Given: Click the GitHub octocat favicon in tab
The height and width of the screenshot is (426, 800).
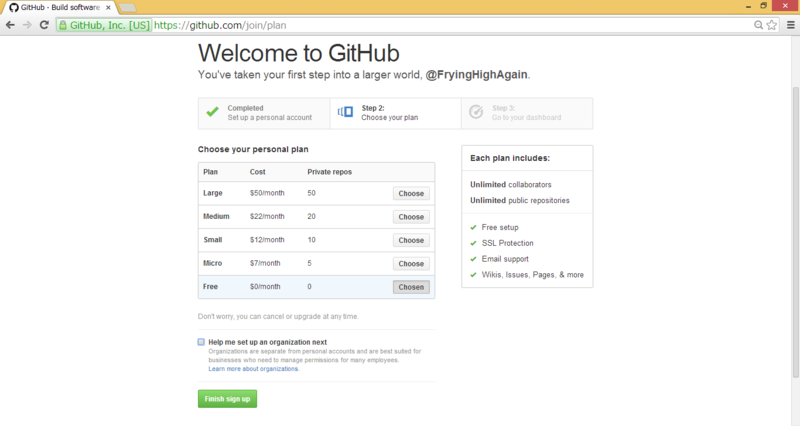Looking at the screenshot, I should tap(14, 8).
